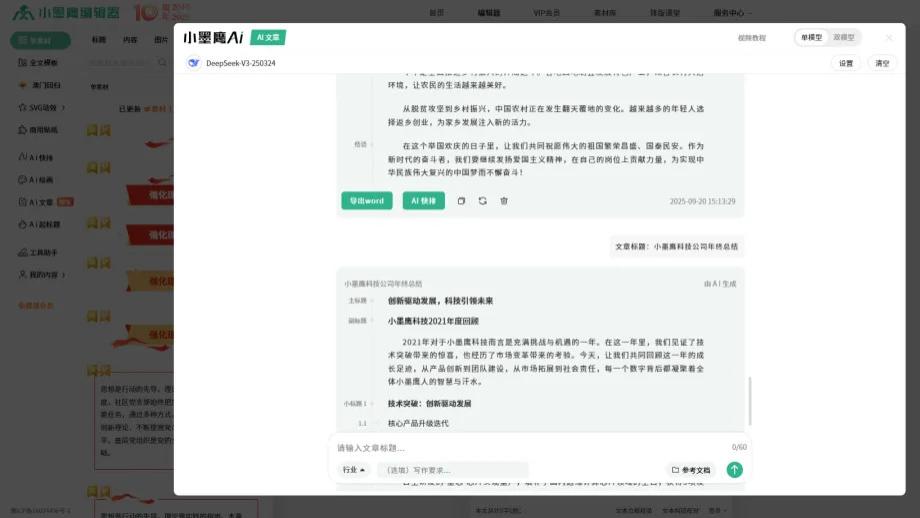Expand SVG动效 in the editor sidebar

tap(41, 107)
